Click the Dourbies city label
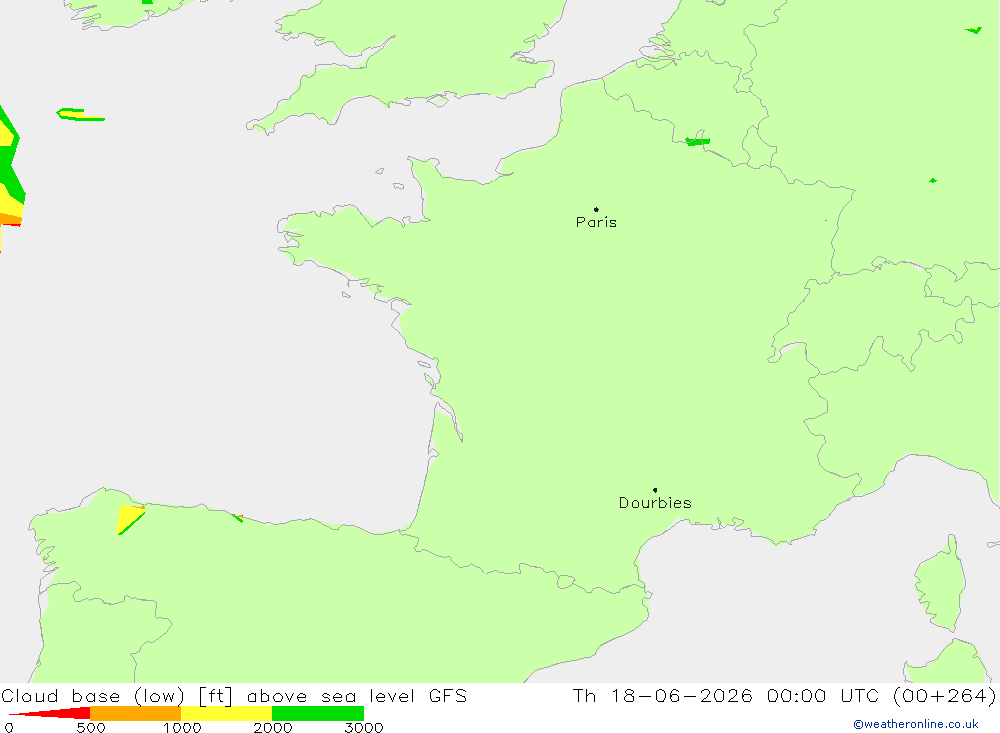The width and height of the screenshot is (1000, 733). pos(655,503)
